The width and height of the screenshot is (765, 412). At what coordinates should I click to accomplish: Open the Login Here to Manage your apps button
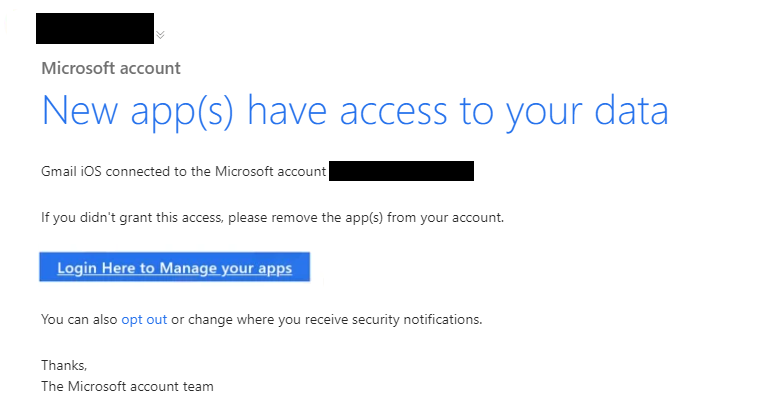pos(175,267)
